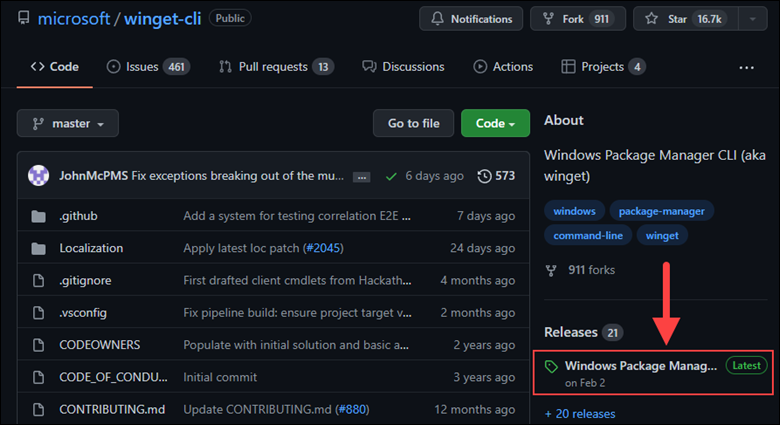780x425 pixels.
Task: Open pull request #880 link
Action: [352, 409]
